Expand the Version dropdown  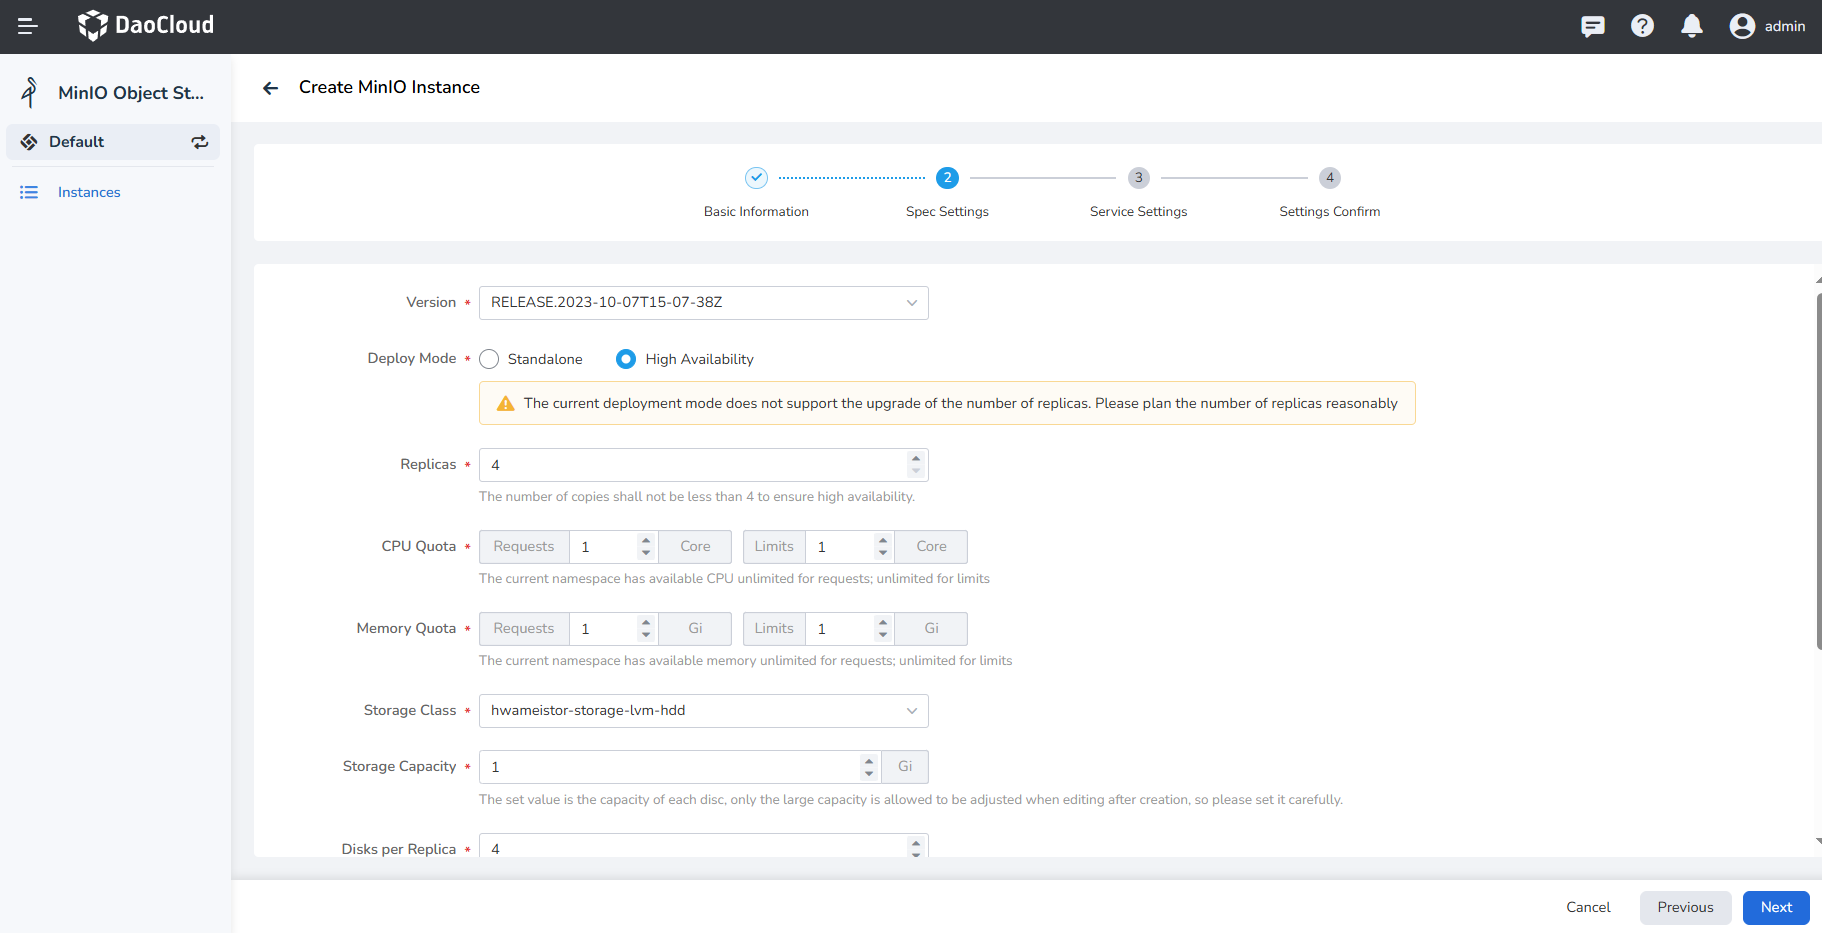(703, 303)
